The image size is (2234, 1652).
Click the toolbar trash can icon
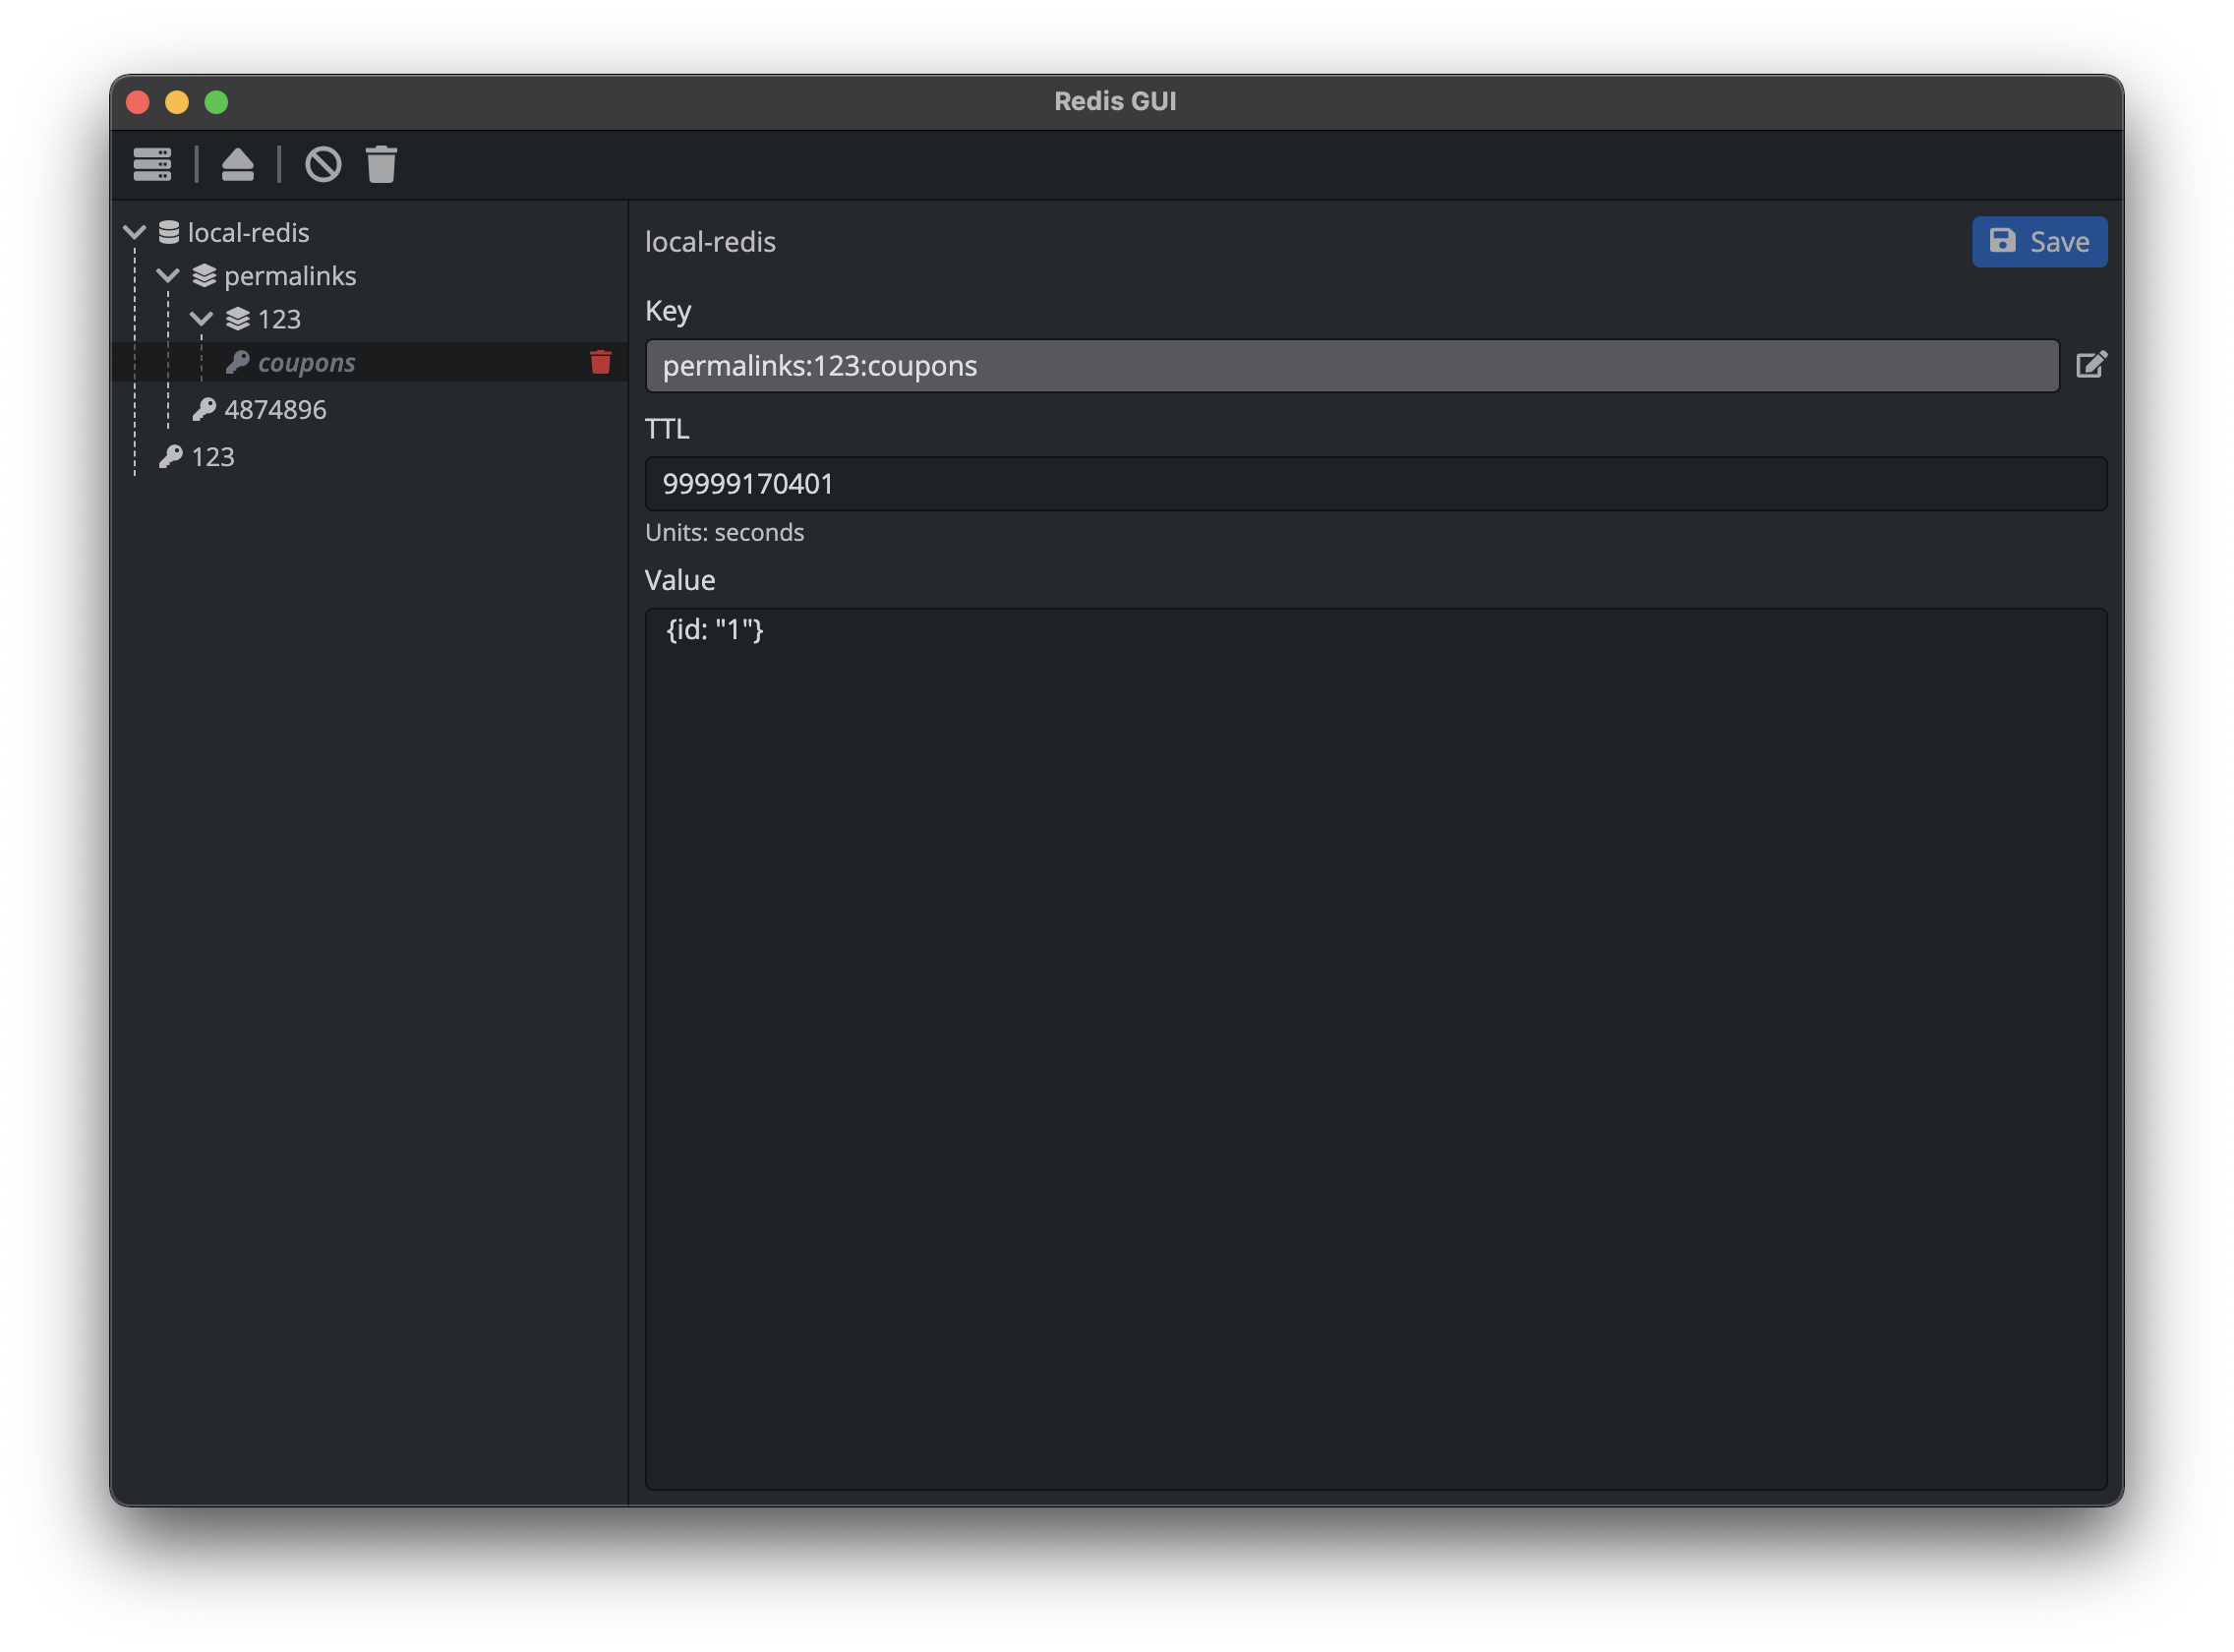coord(381,164)
